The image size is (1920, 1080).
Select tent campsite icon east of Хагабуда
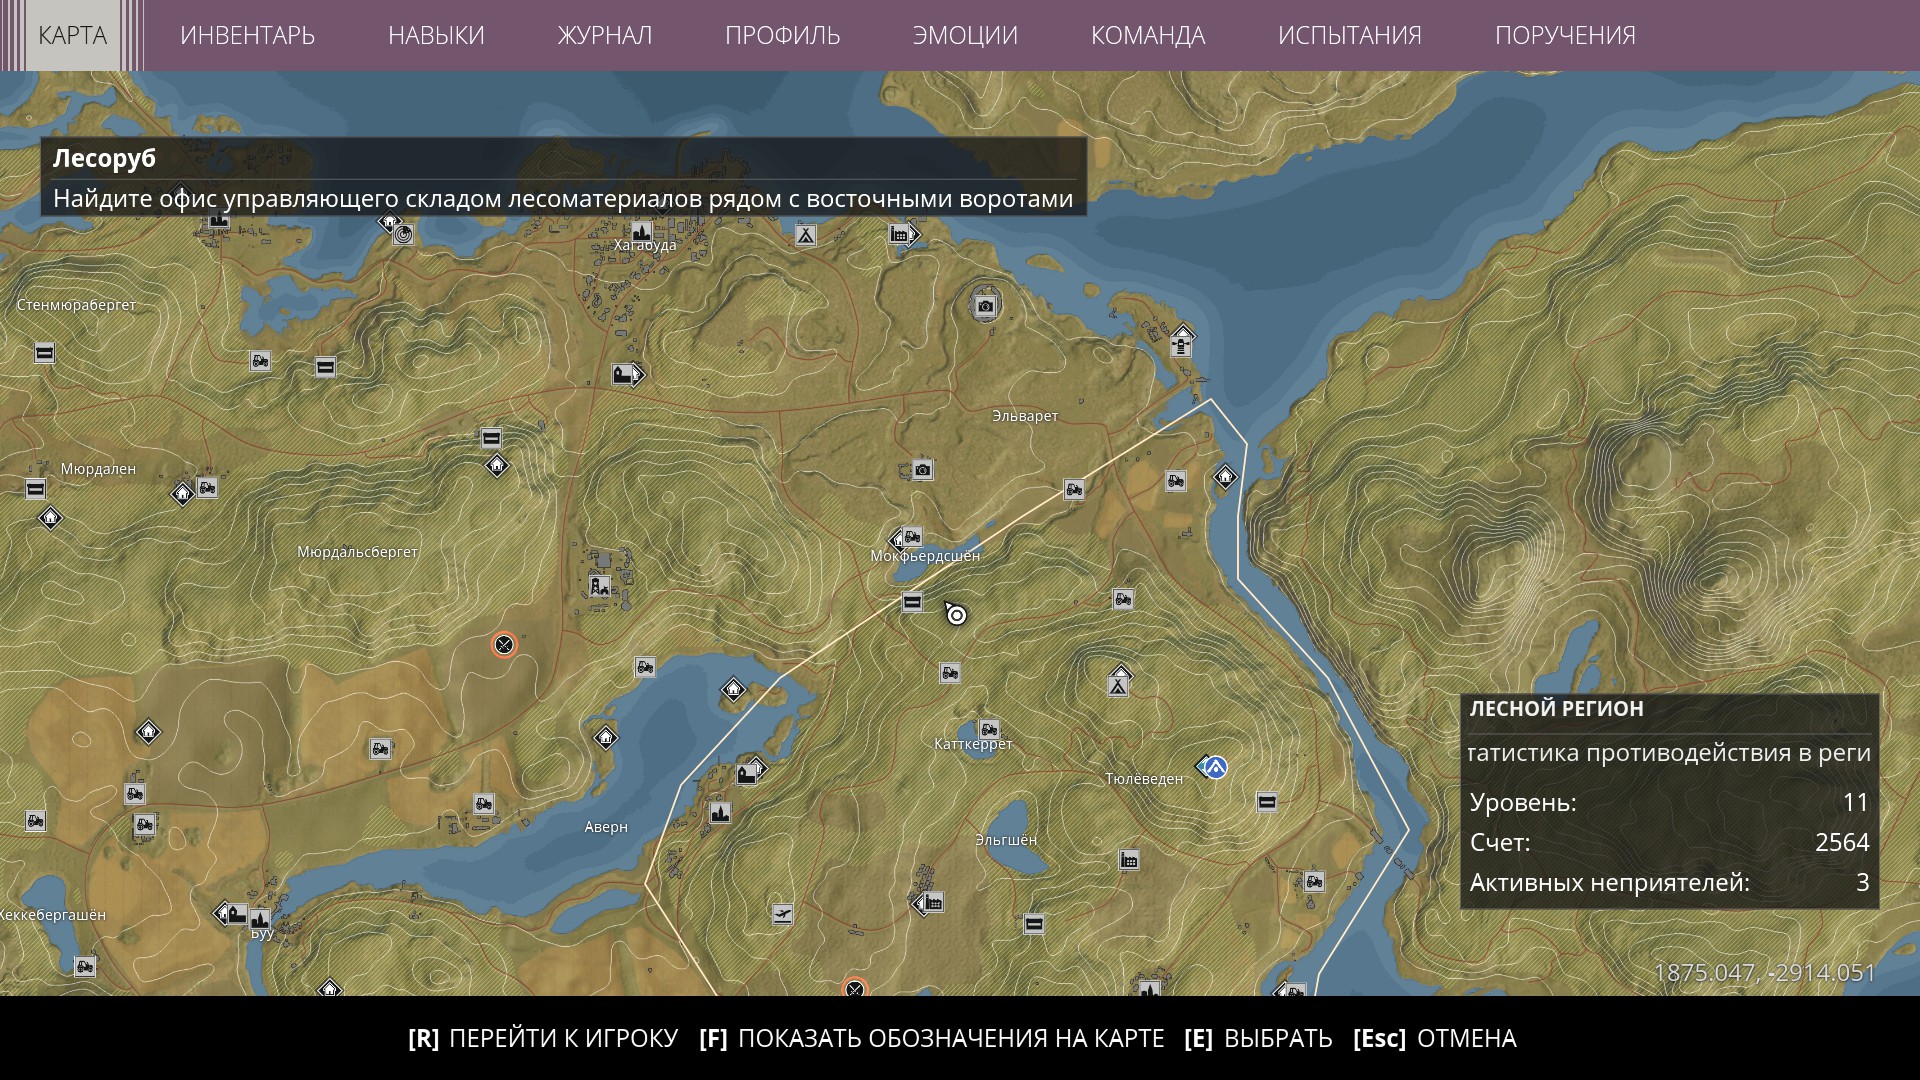coord(805,235)
